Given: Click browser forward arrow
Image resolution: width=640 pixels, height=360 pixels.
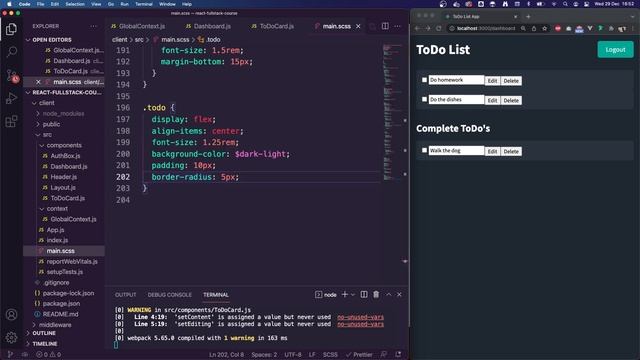Looking at the screenshot, I should 428,29.
